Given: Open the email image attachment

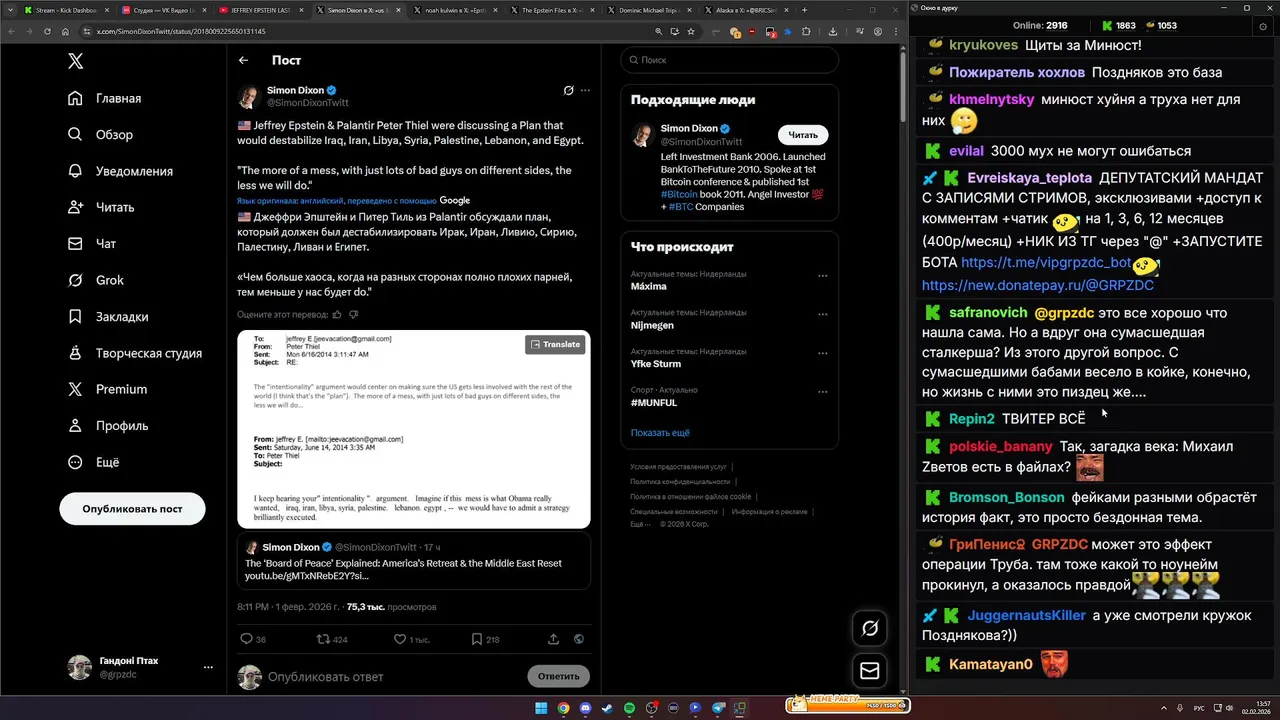Looking at the screenshot, I should [414, 429].
